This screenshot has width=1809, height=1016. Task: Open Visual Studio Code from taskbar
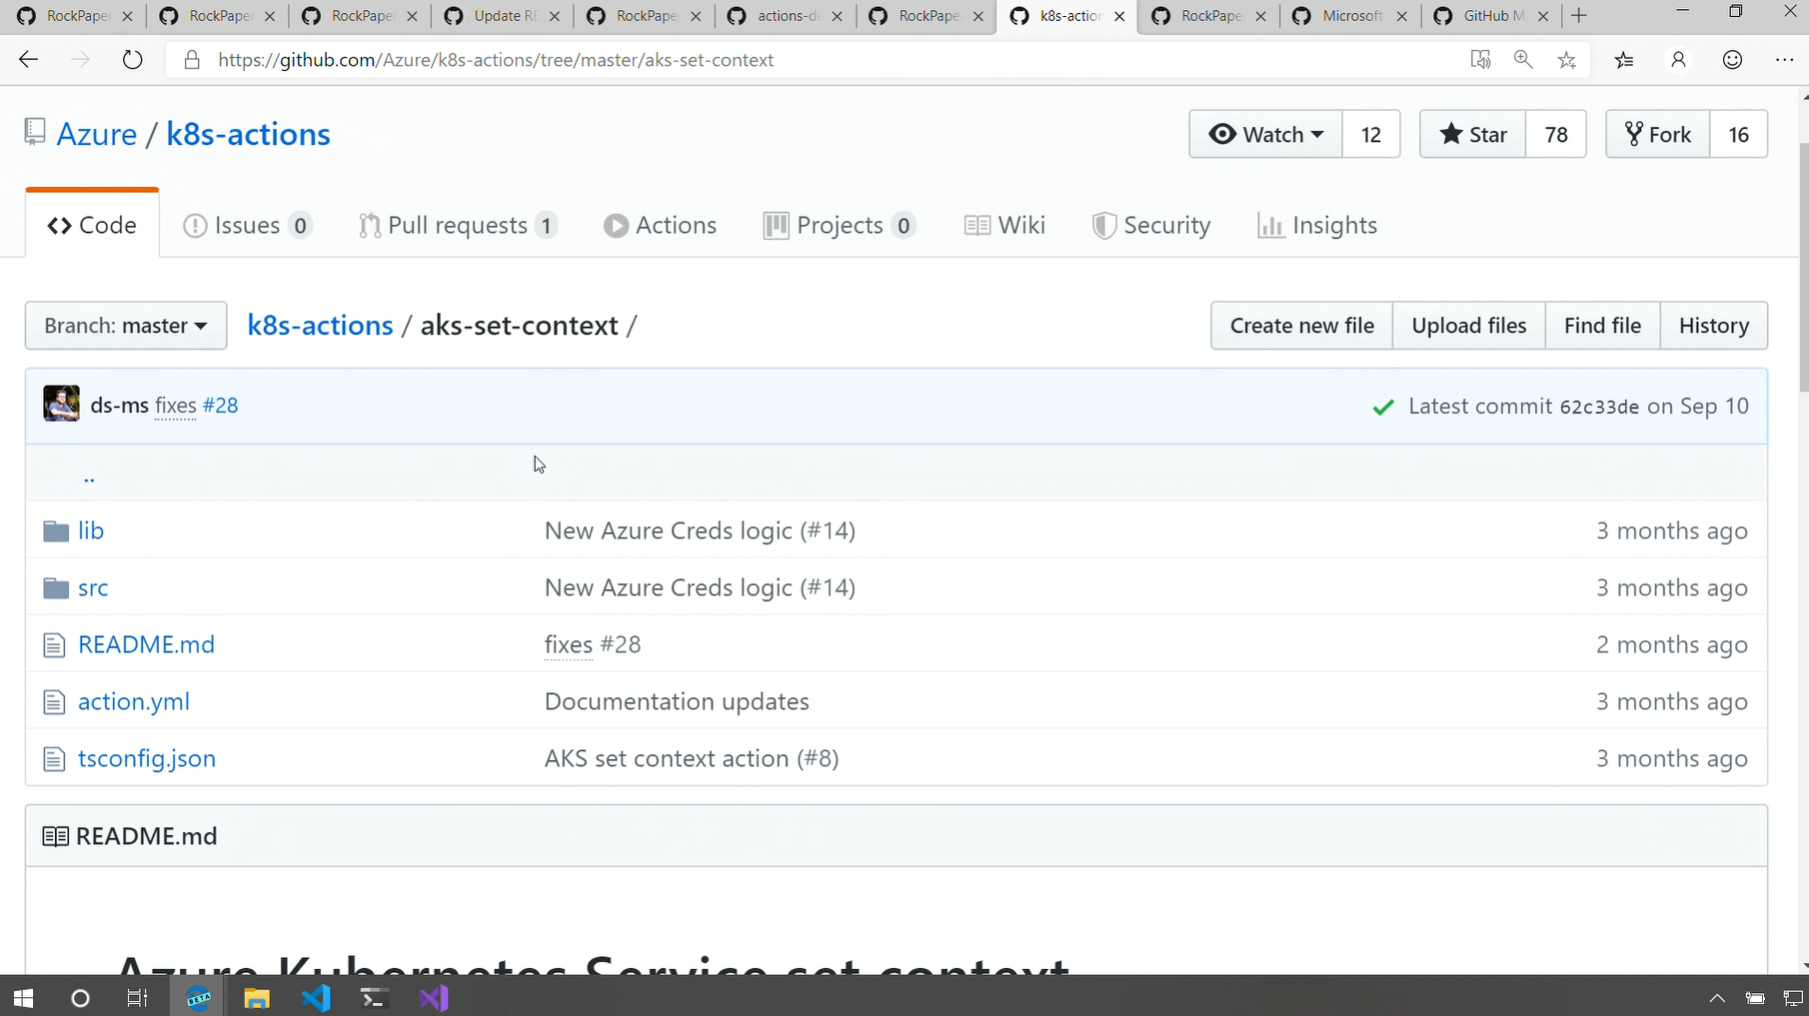[x=316, y=998]
